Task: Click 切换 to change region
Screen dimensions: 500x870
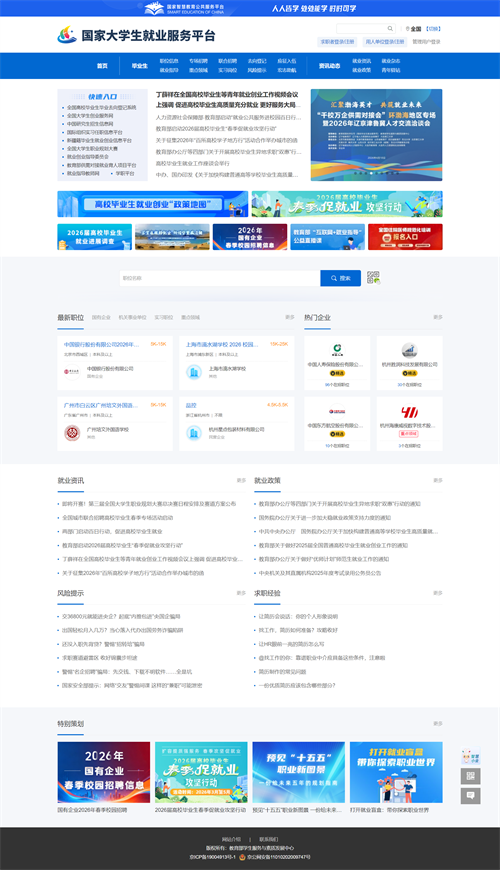Action: click(433, 29)
